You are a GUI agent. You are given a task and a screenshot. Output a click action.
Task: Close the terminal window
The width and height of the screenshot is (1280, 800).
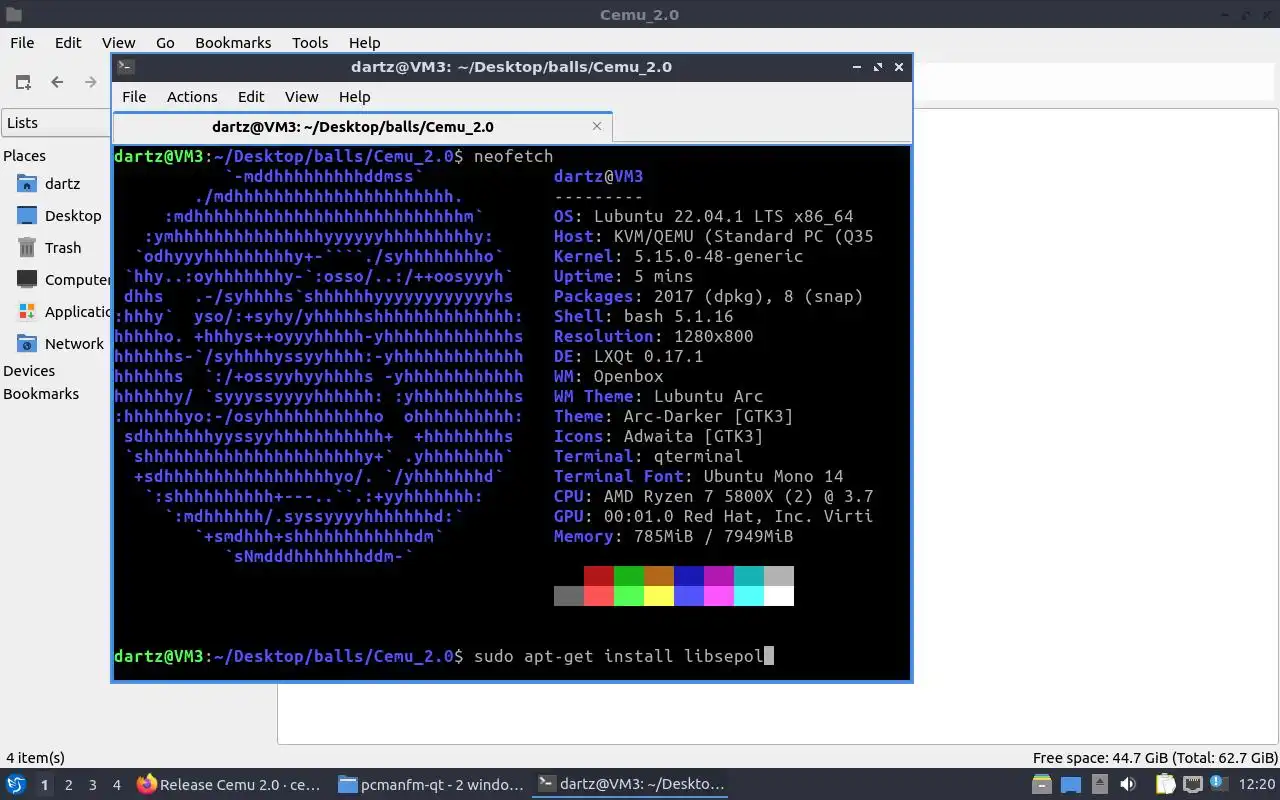[899, 67]
